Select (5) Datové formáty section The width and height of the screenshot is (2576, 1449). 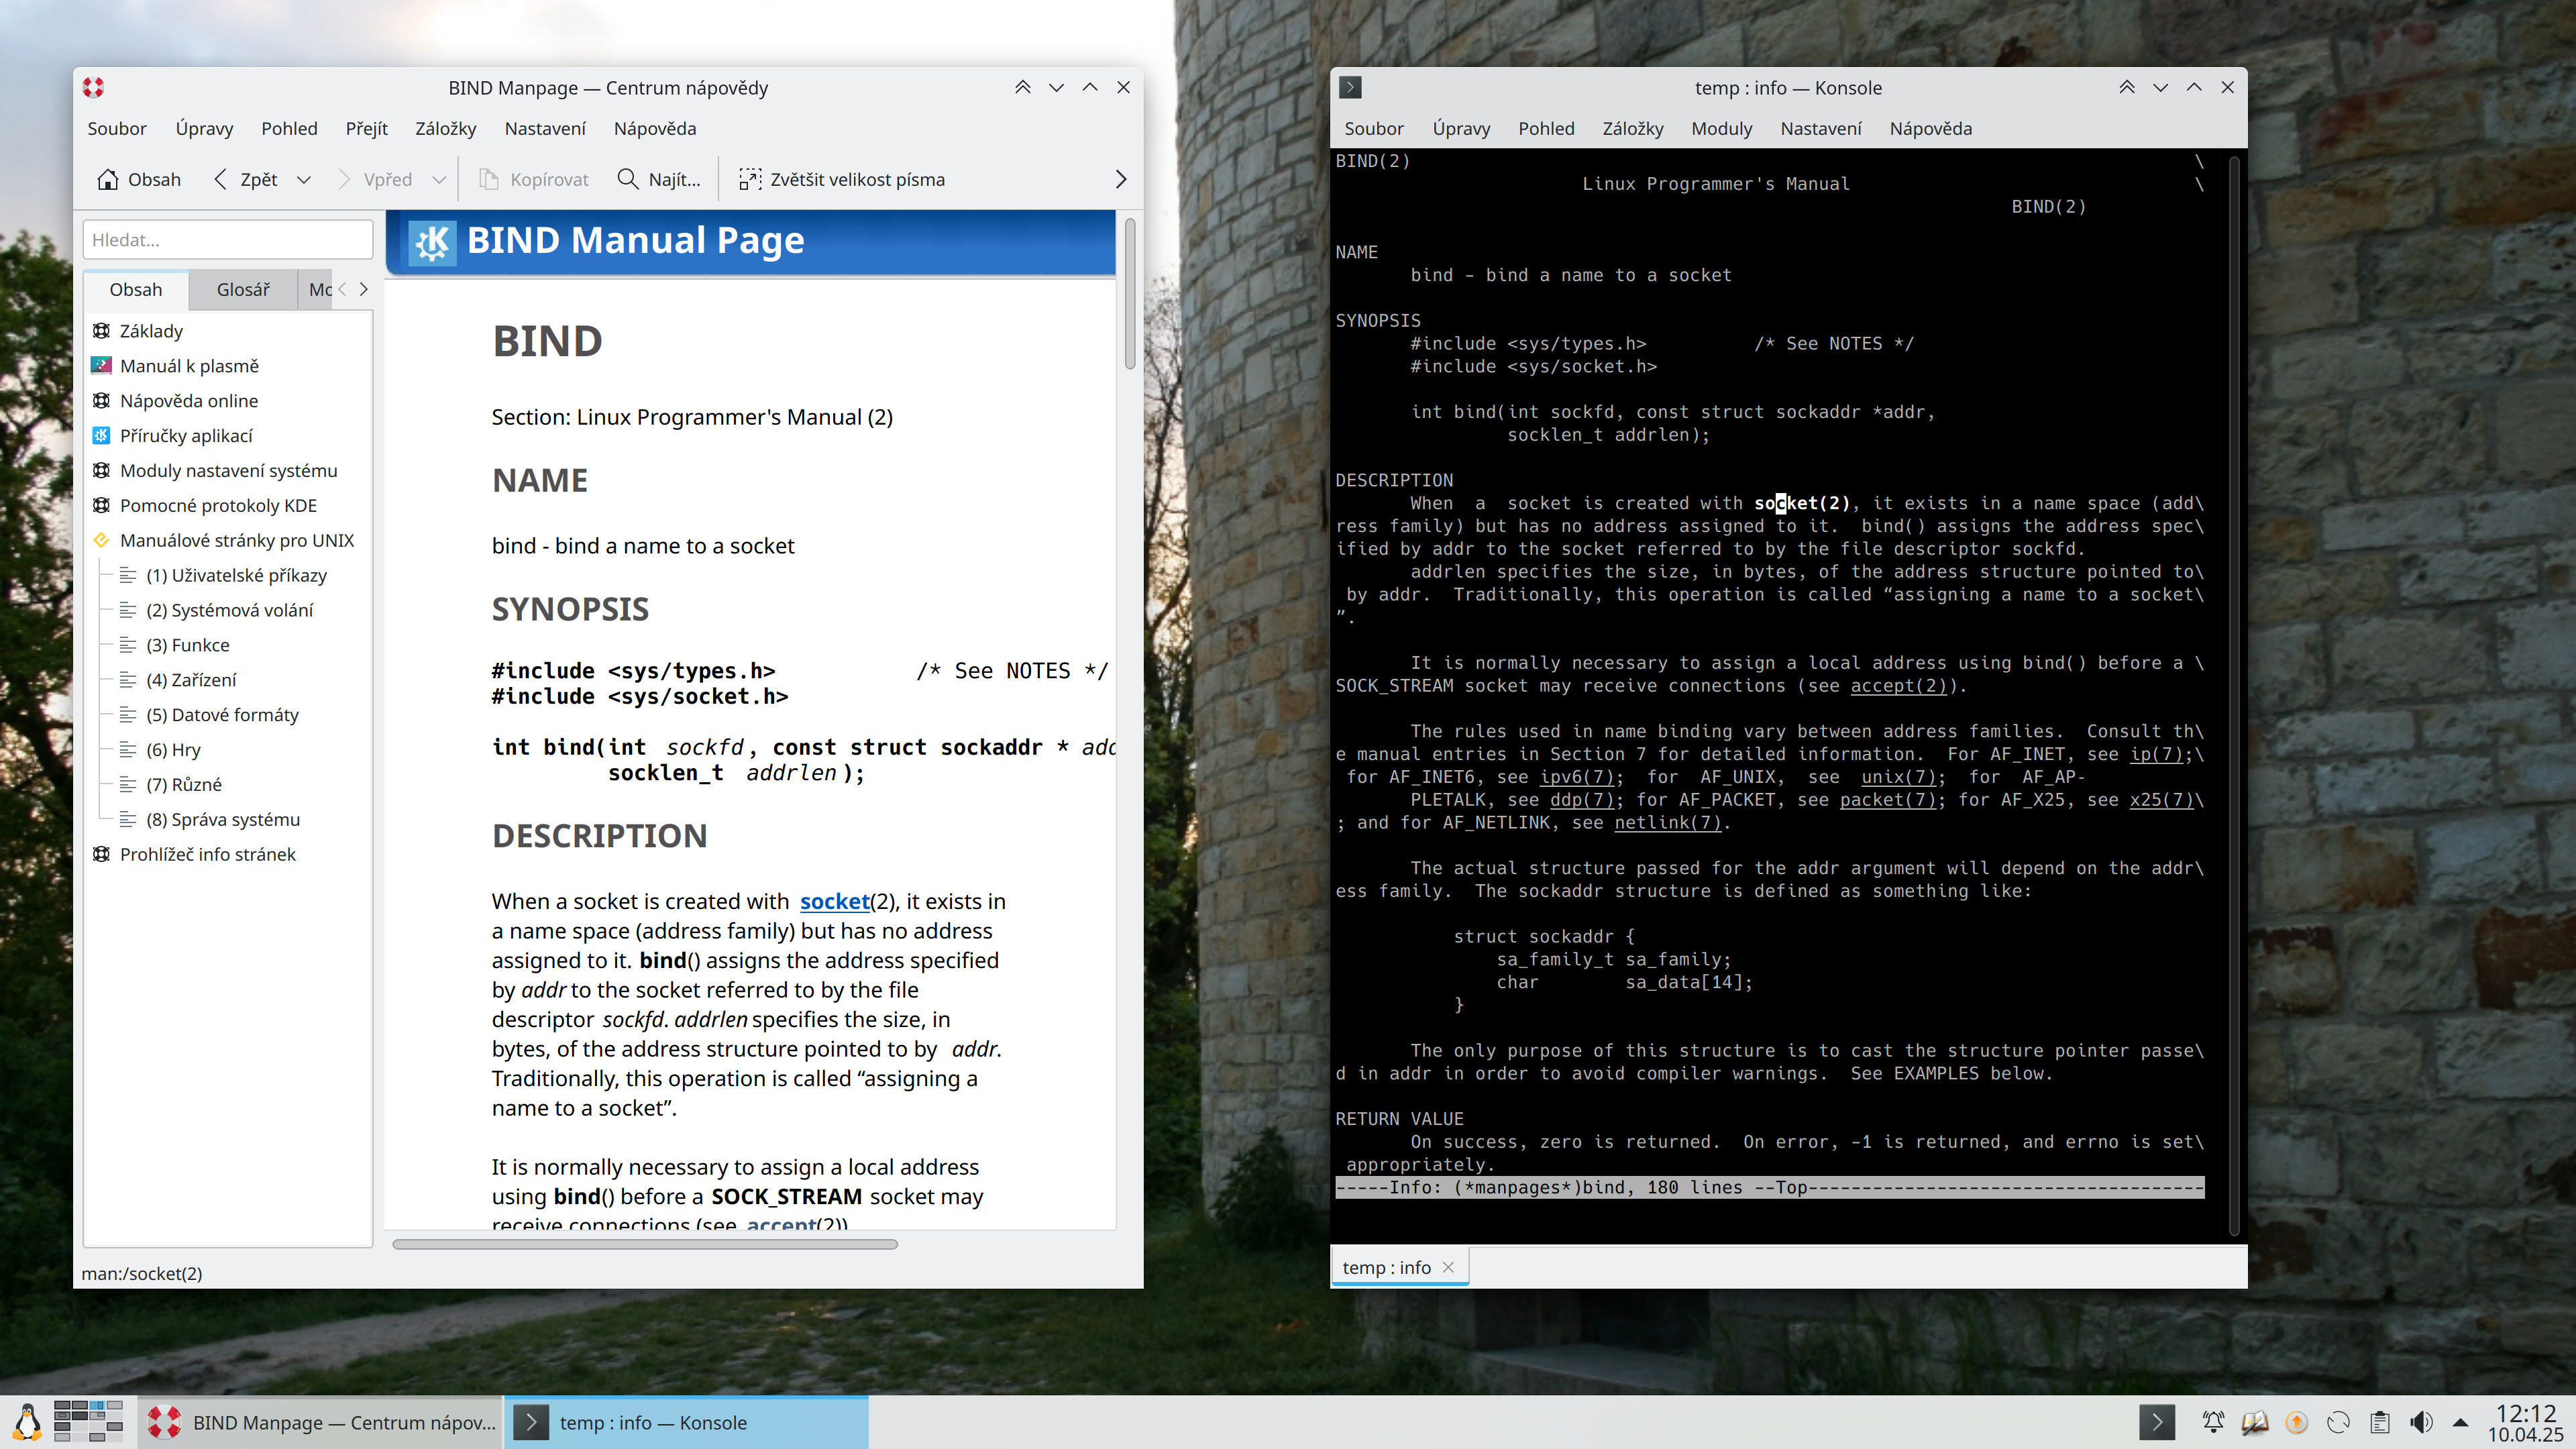222,716
